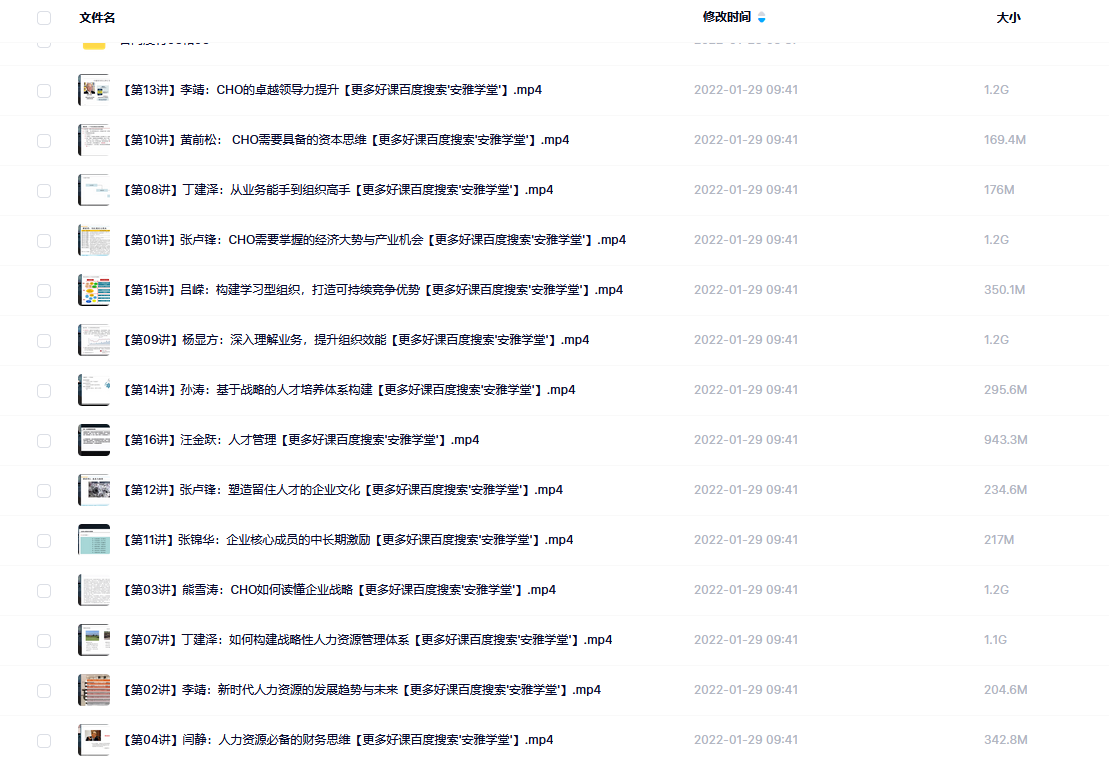Toggle the select-all checkbox beside 文件名
1109x762 pixels.
(x=44, y=18)
